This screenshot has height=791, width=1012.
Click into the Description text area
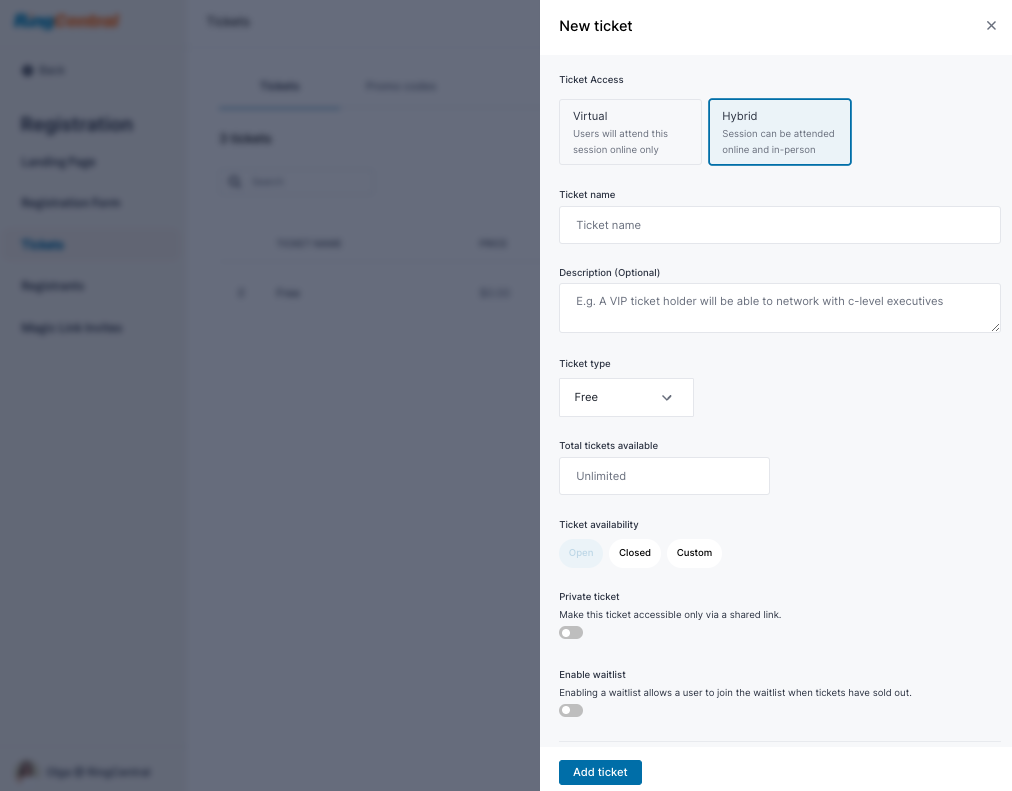click(780, 308)
